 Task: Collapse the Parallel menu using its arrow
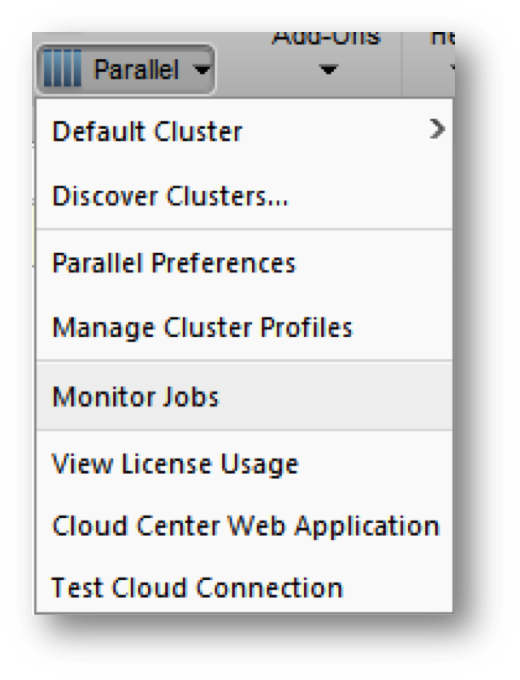click(202, 69)
